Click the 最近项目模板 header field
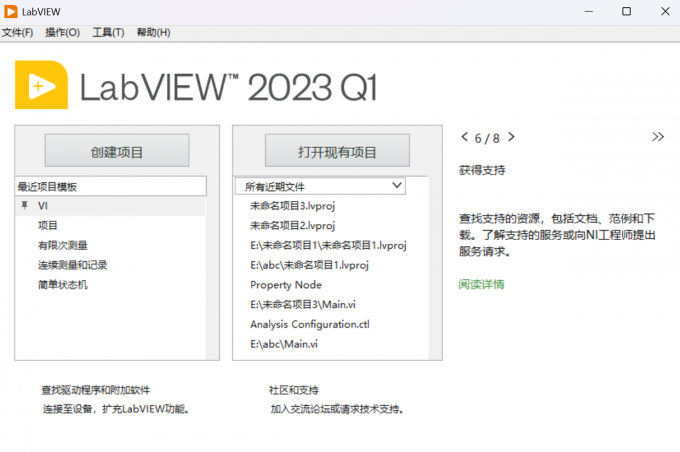Screen dimensions: 680x452 [111, 187]
